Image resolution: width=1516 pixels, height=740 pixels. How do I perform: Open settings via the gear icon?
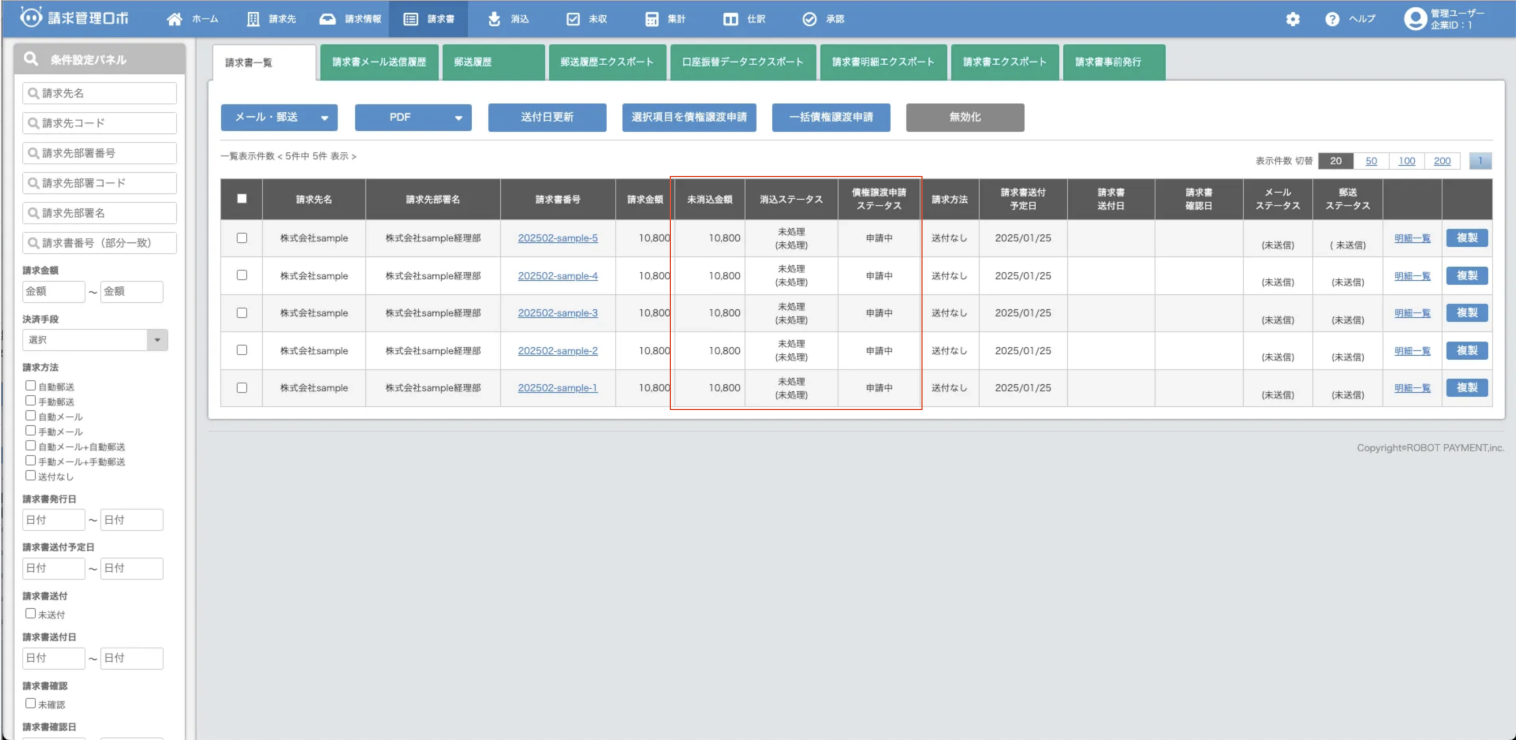(1293, 19)
